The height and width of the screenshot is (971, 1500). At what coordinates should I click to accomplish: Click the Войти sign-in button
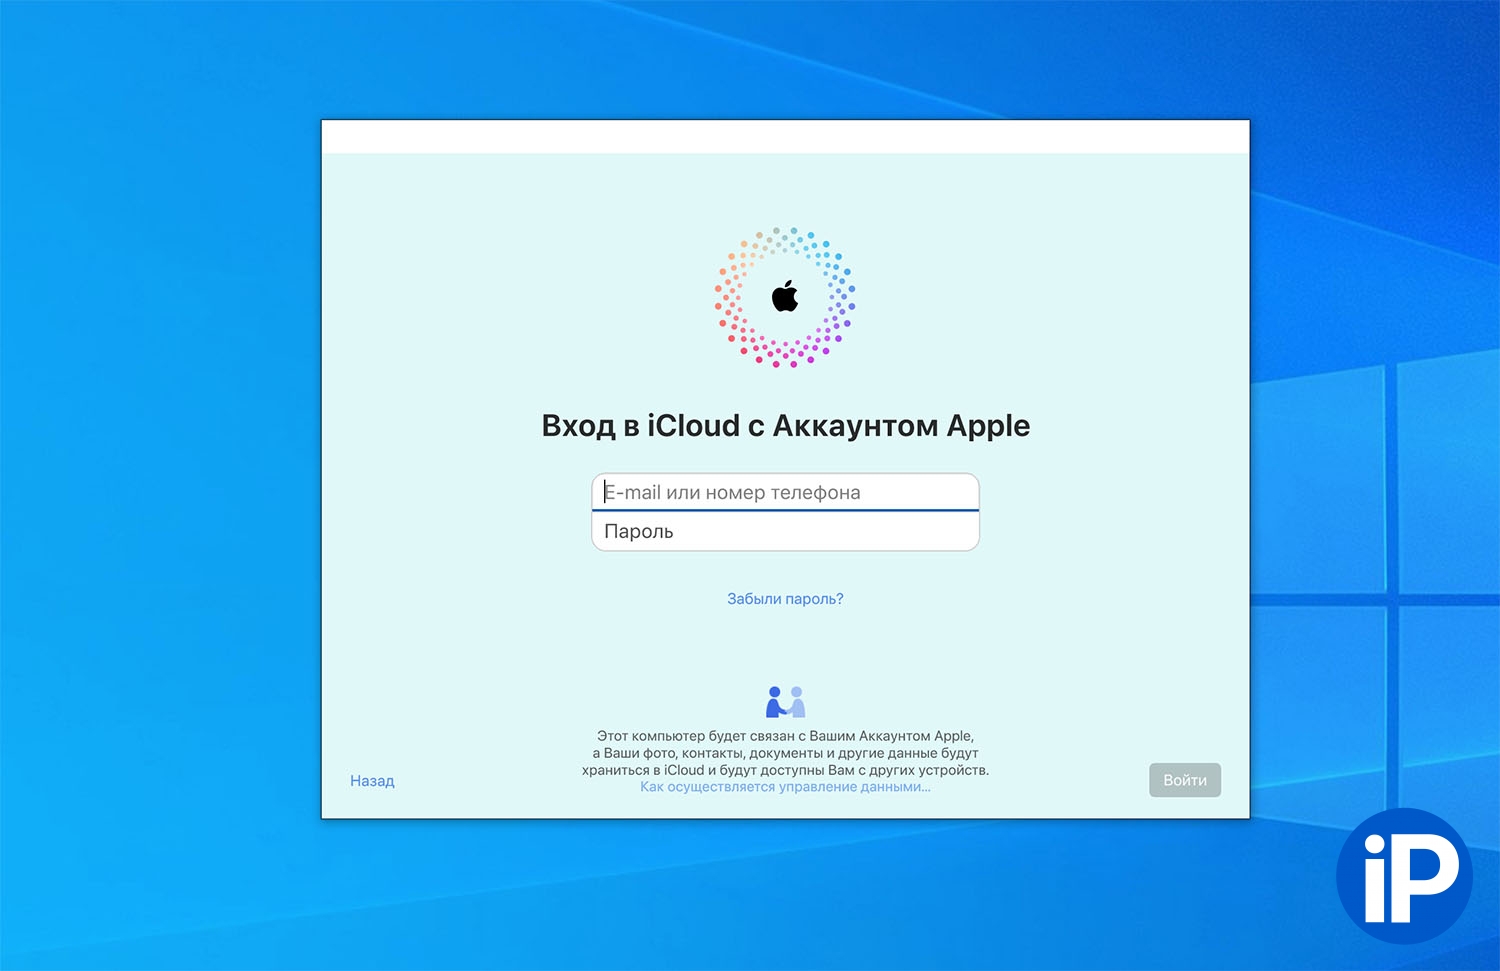(1185, 780)
